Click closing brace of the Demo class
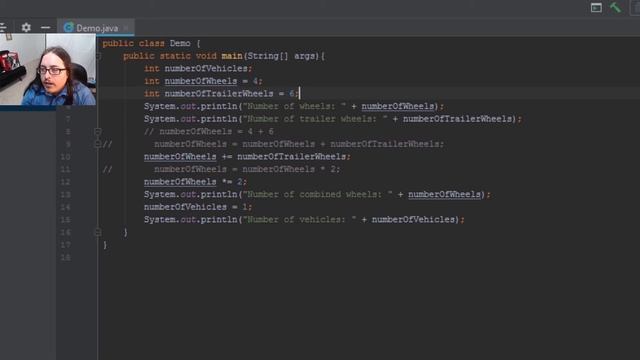Viewport: 640px width, 360px height. coord(105,245)
